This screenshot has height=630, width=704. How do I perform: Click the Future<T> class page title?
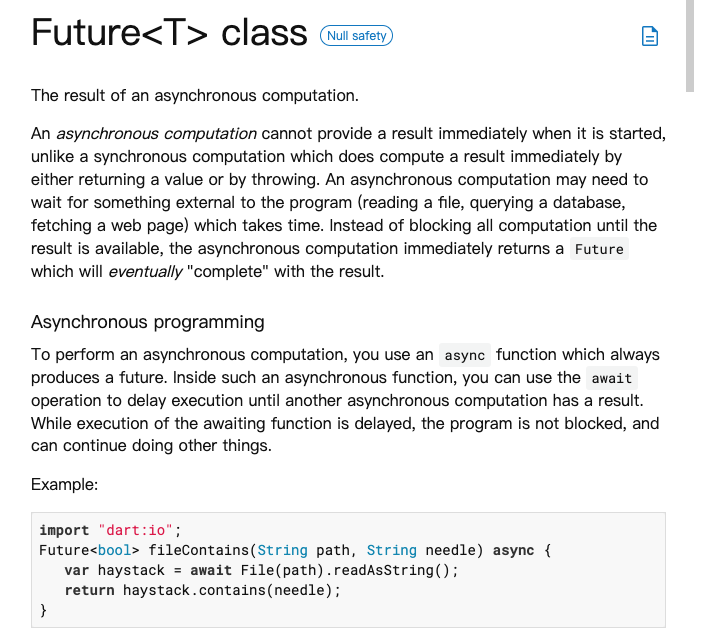[x=169, y=32]
